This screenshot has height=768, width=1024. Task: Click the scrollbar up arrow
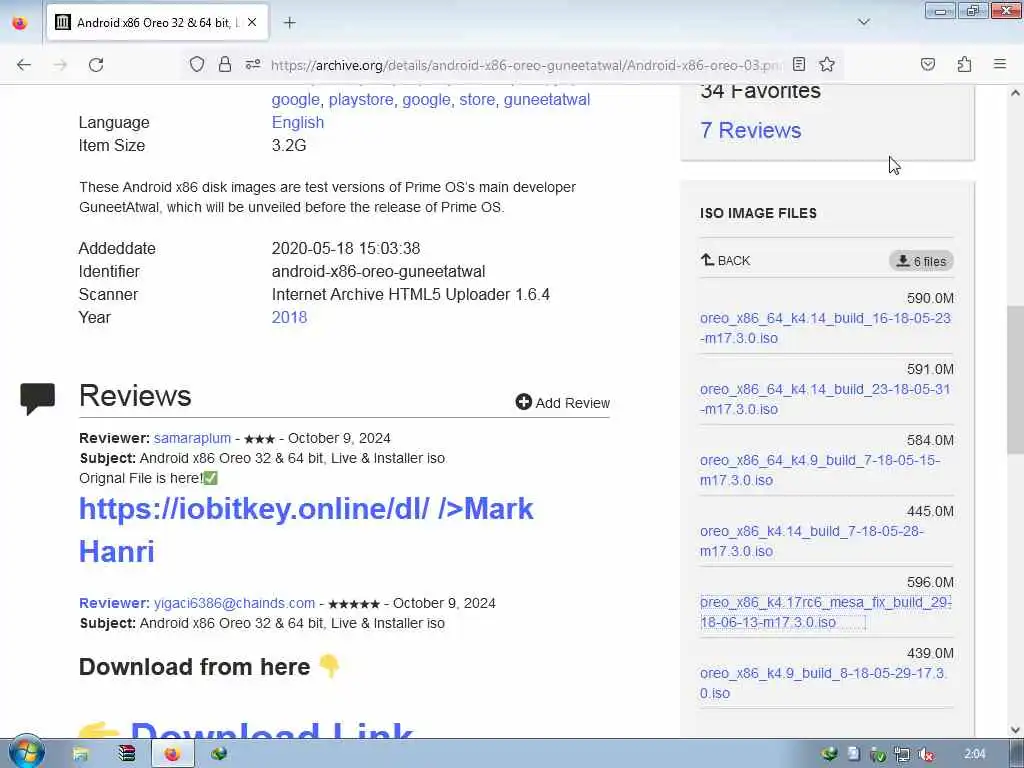[x=1015, y=93]
